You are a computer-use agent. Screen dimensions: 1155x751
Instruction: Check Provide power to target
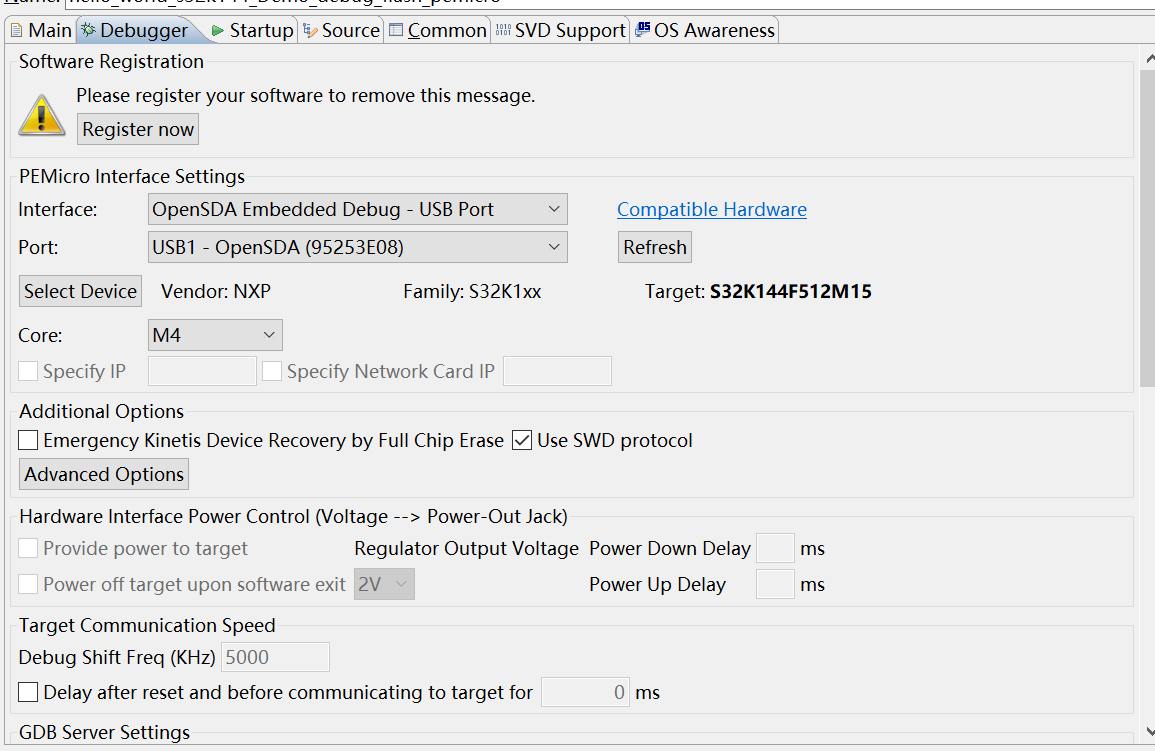click(28, 549)
